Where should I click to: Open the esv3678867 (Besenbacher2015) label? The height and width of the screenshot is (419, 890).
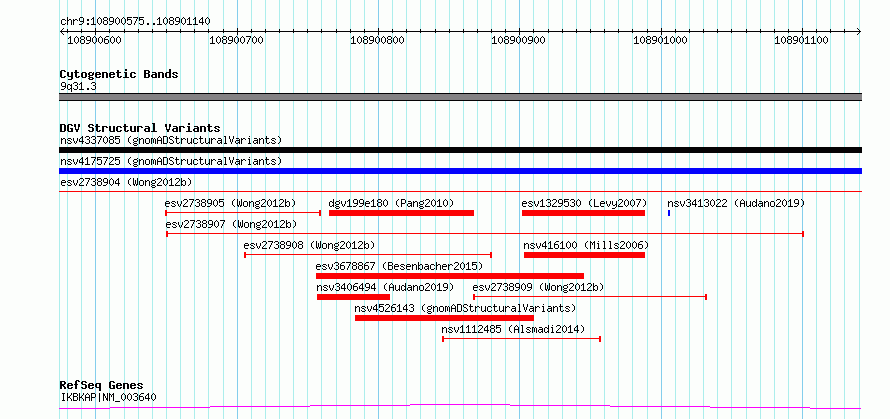pos(399,266)
